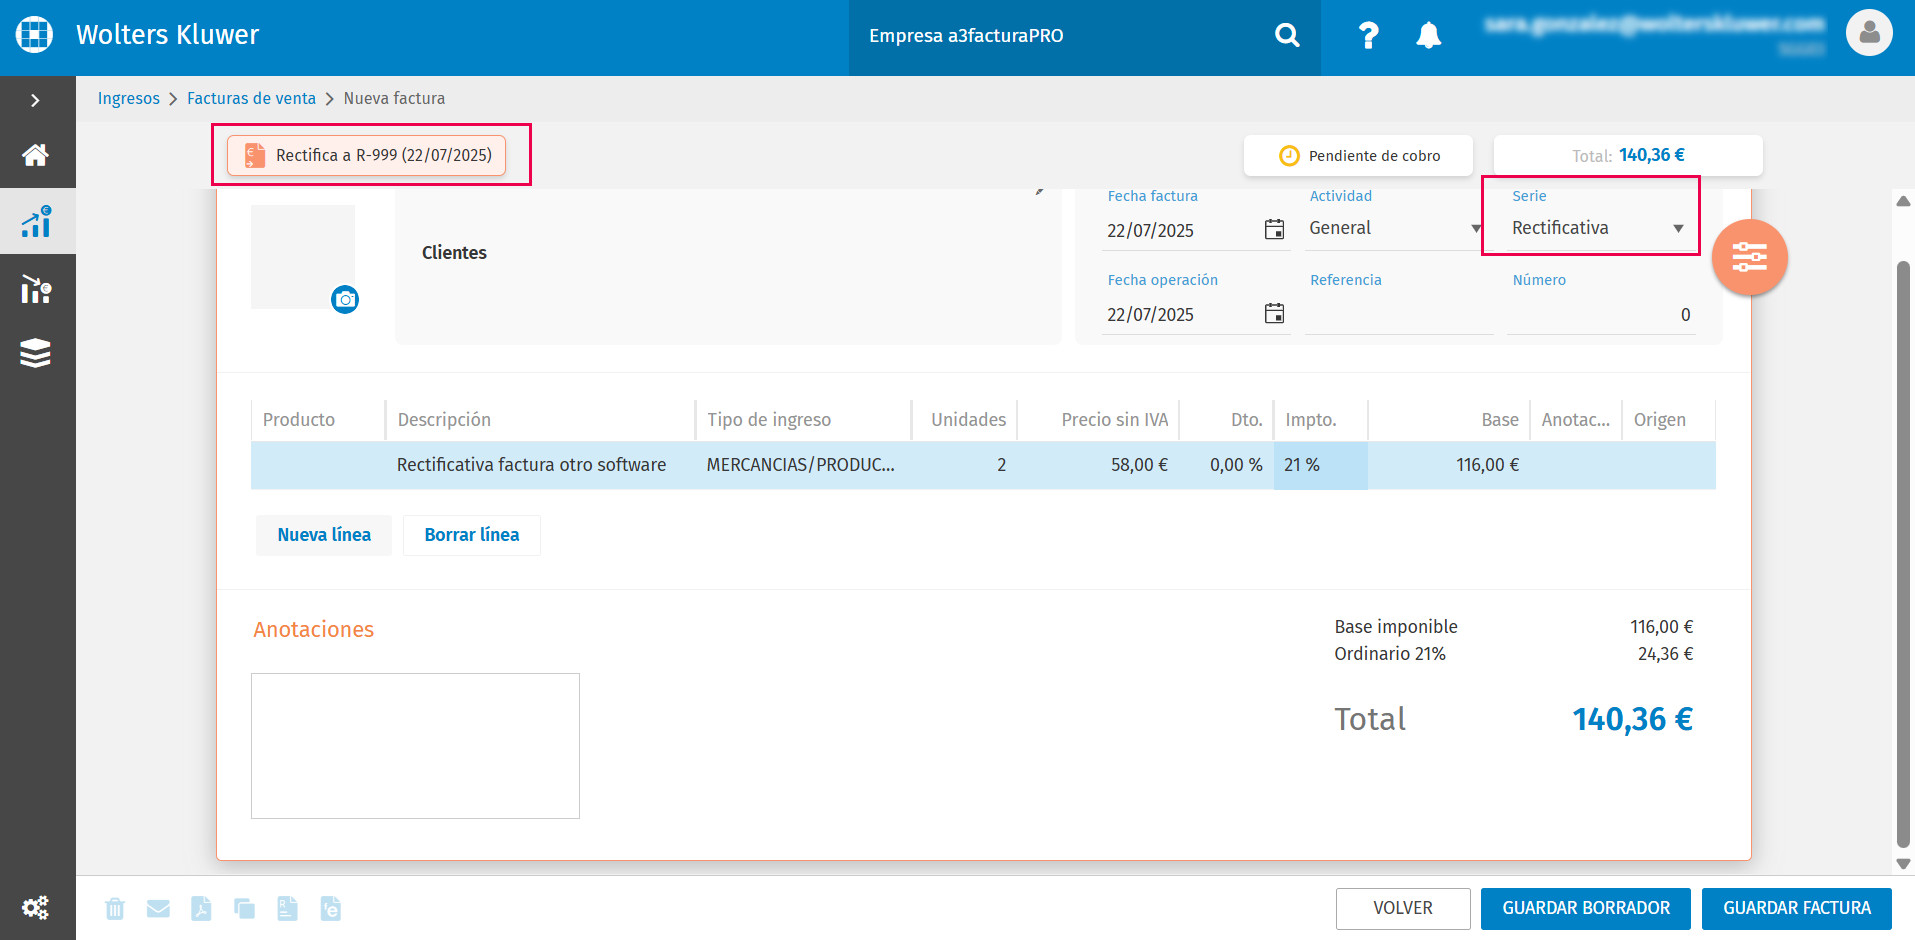Click the duplicate copy icon
Image resolution: width=1915 pixels, height=940 pixels.
pos(244,908)
